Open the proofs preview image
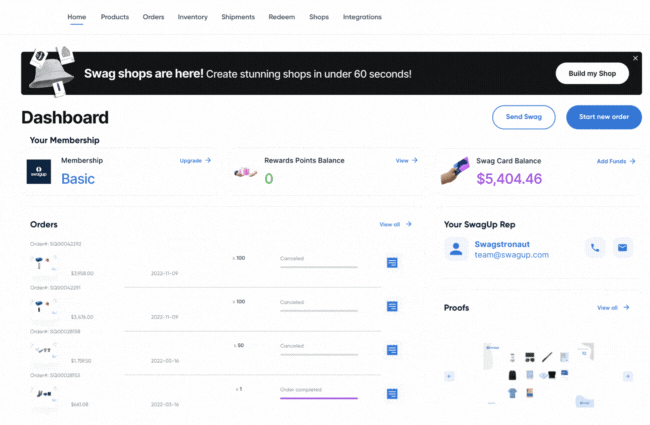650x425 pixels. pyautogui.click(x=538, y=375)
